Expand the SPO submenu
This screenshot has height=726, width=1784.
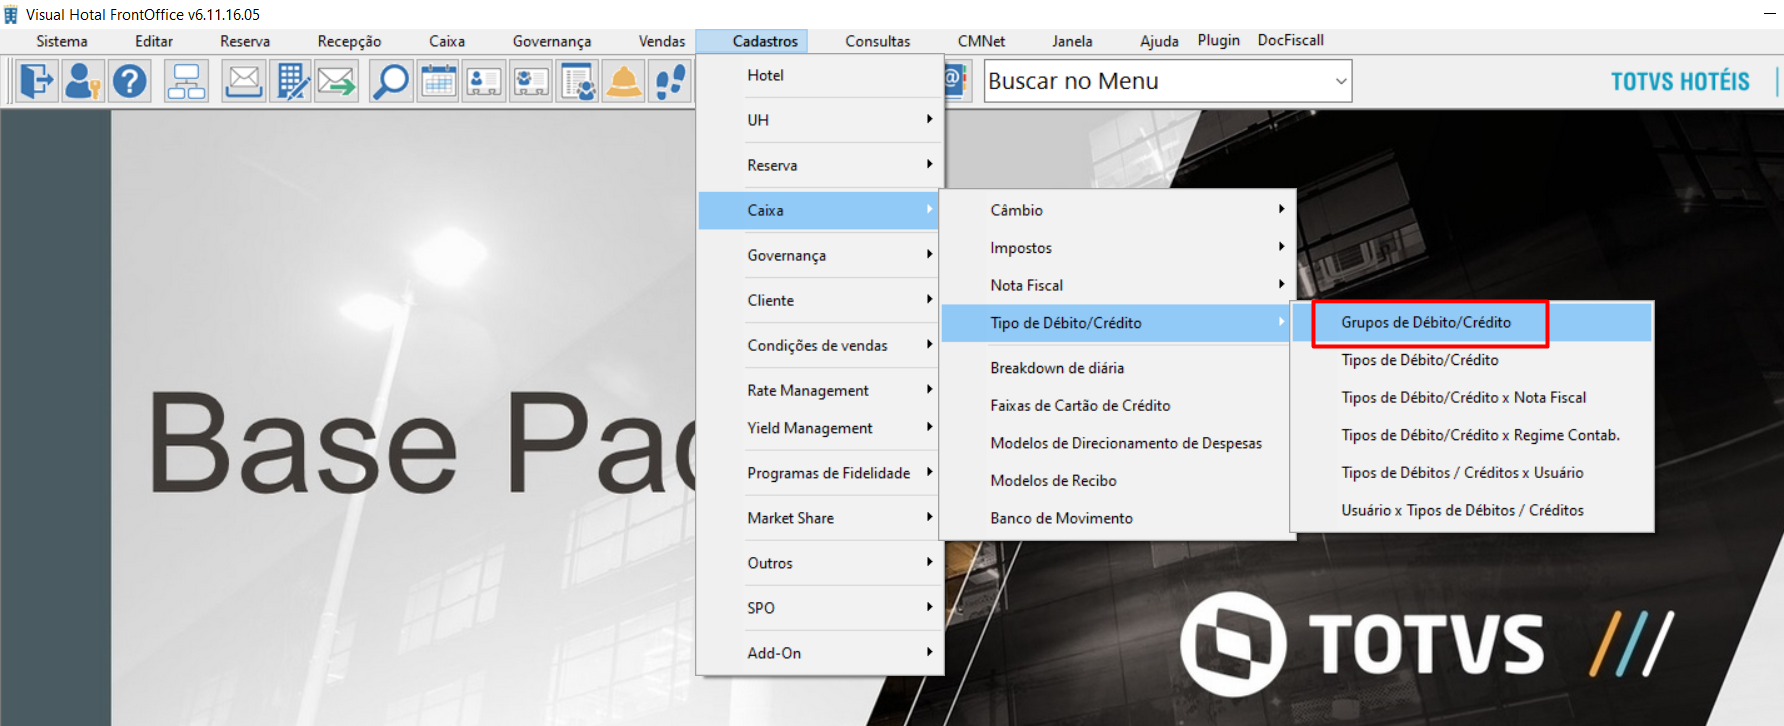tap(820, 608)
